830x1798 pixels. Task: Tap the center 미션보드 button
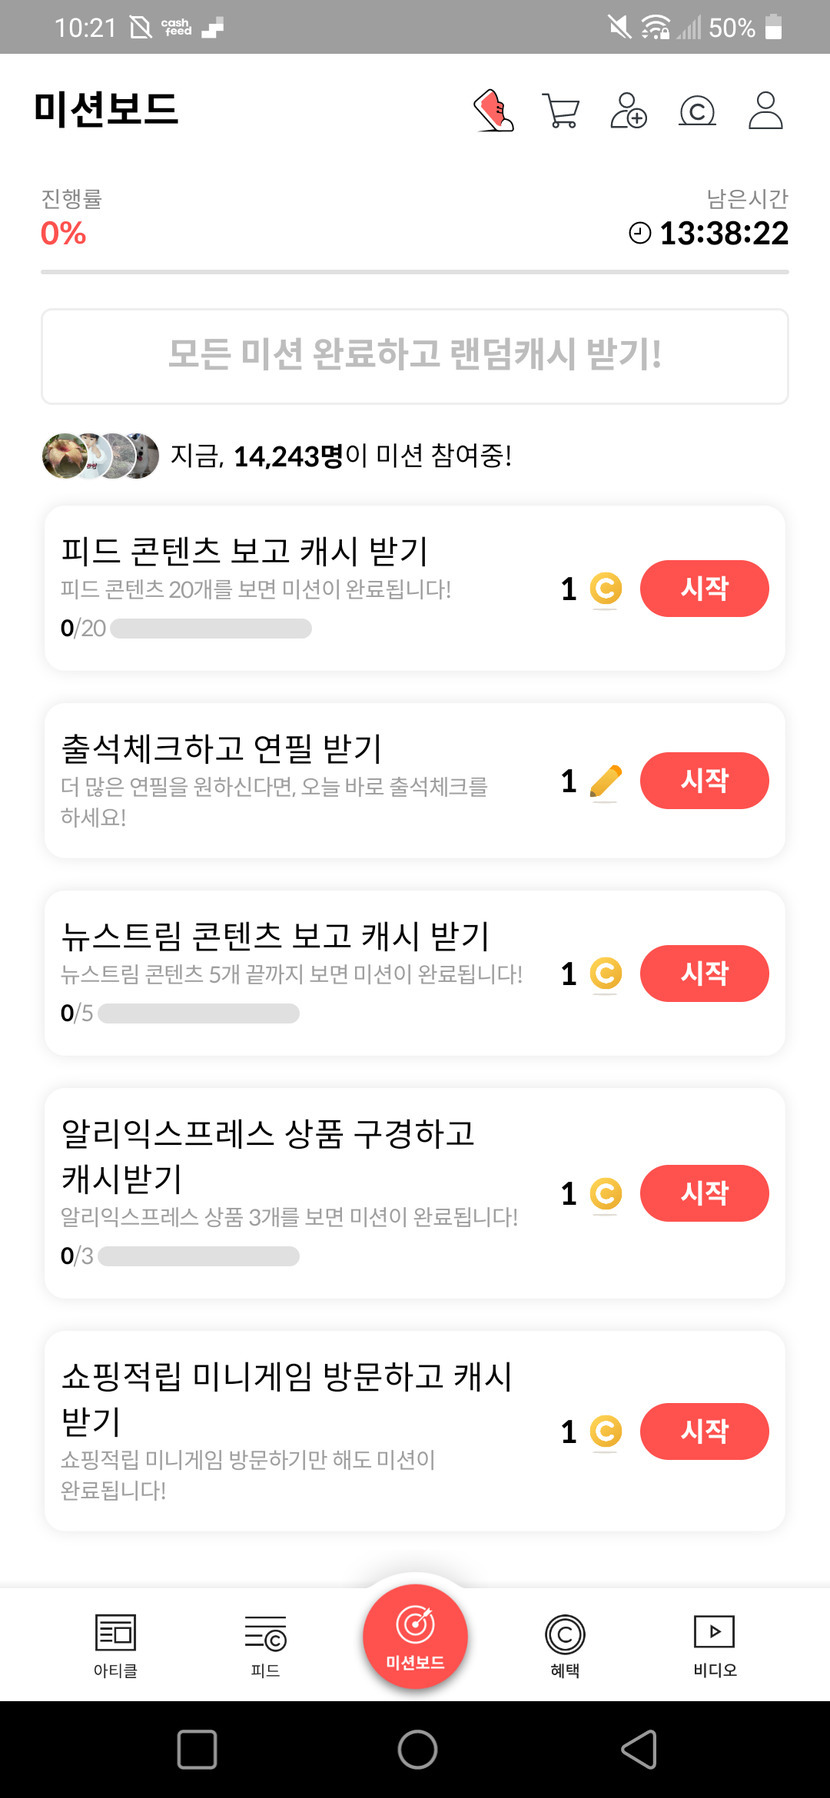415,1636
